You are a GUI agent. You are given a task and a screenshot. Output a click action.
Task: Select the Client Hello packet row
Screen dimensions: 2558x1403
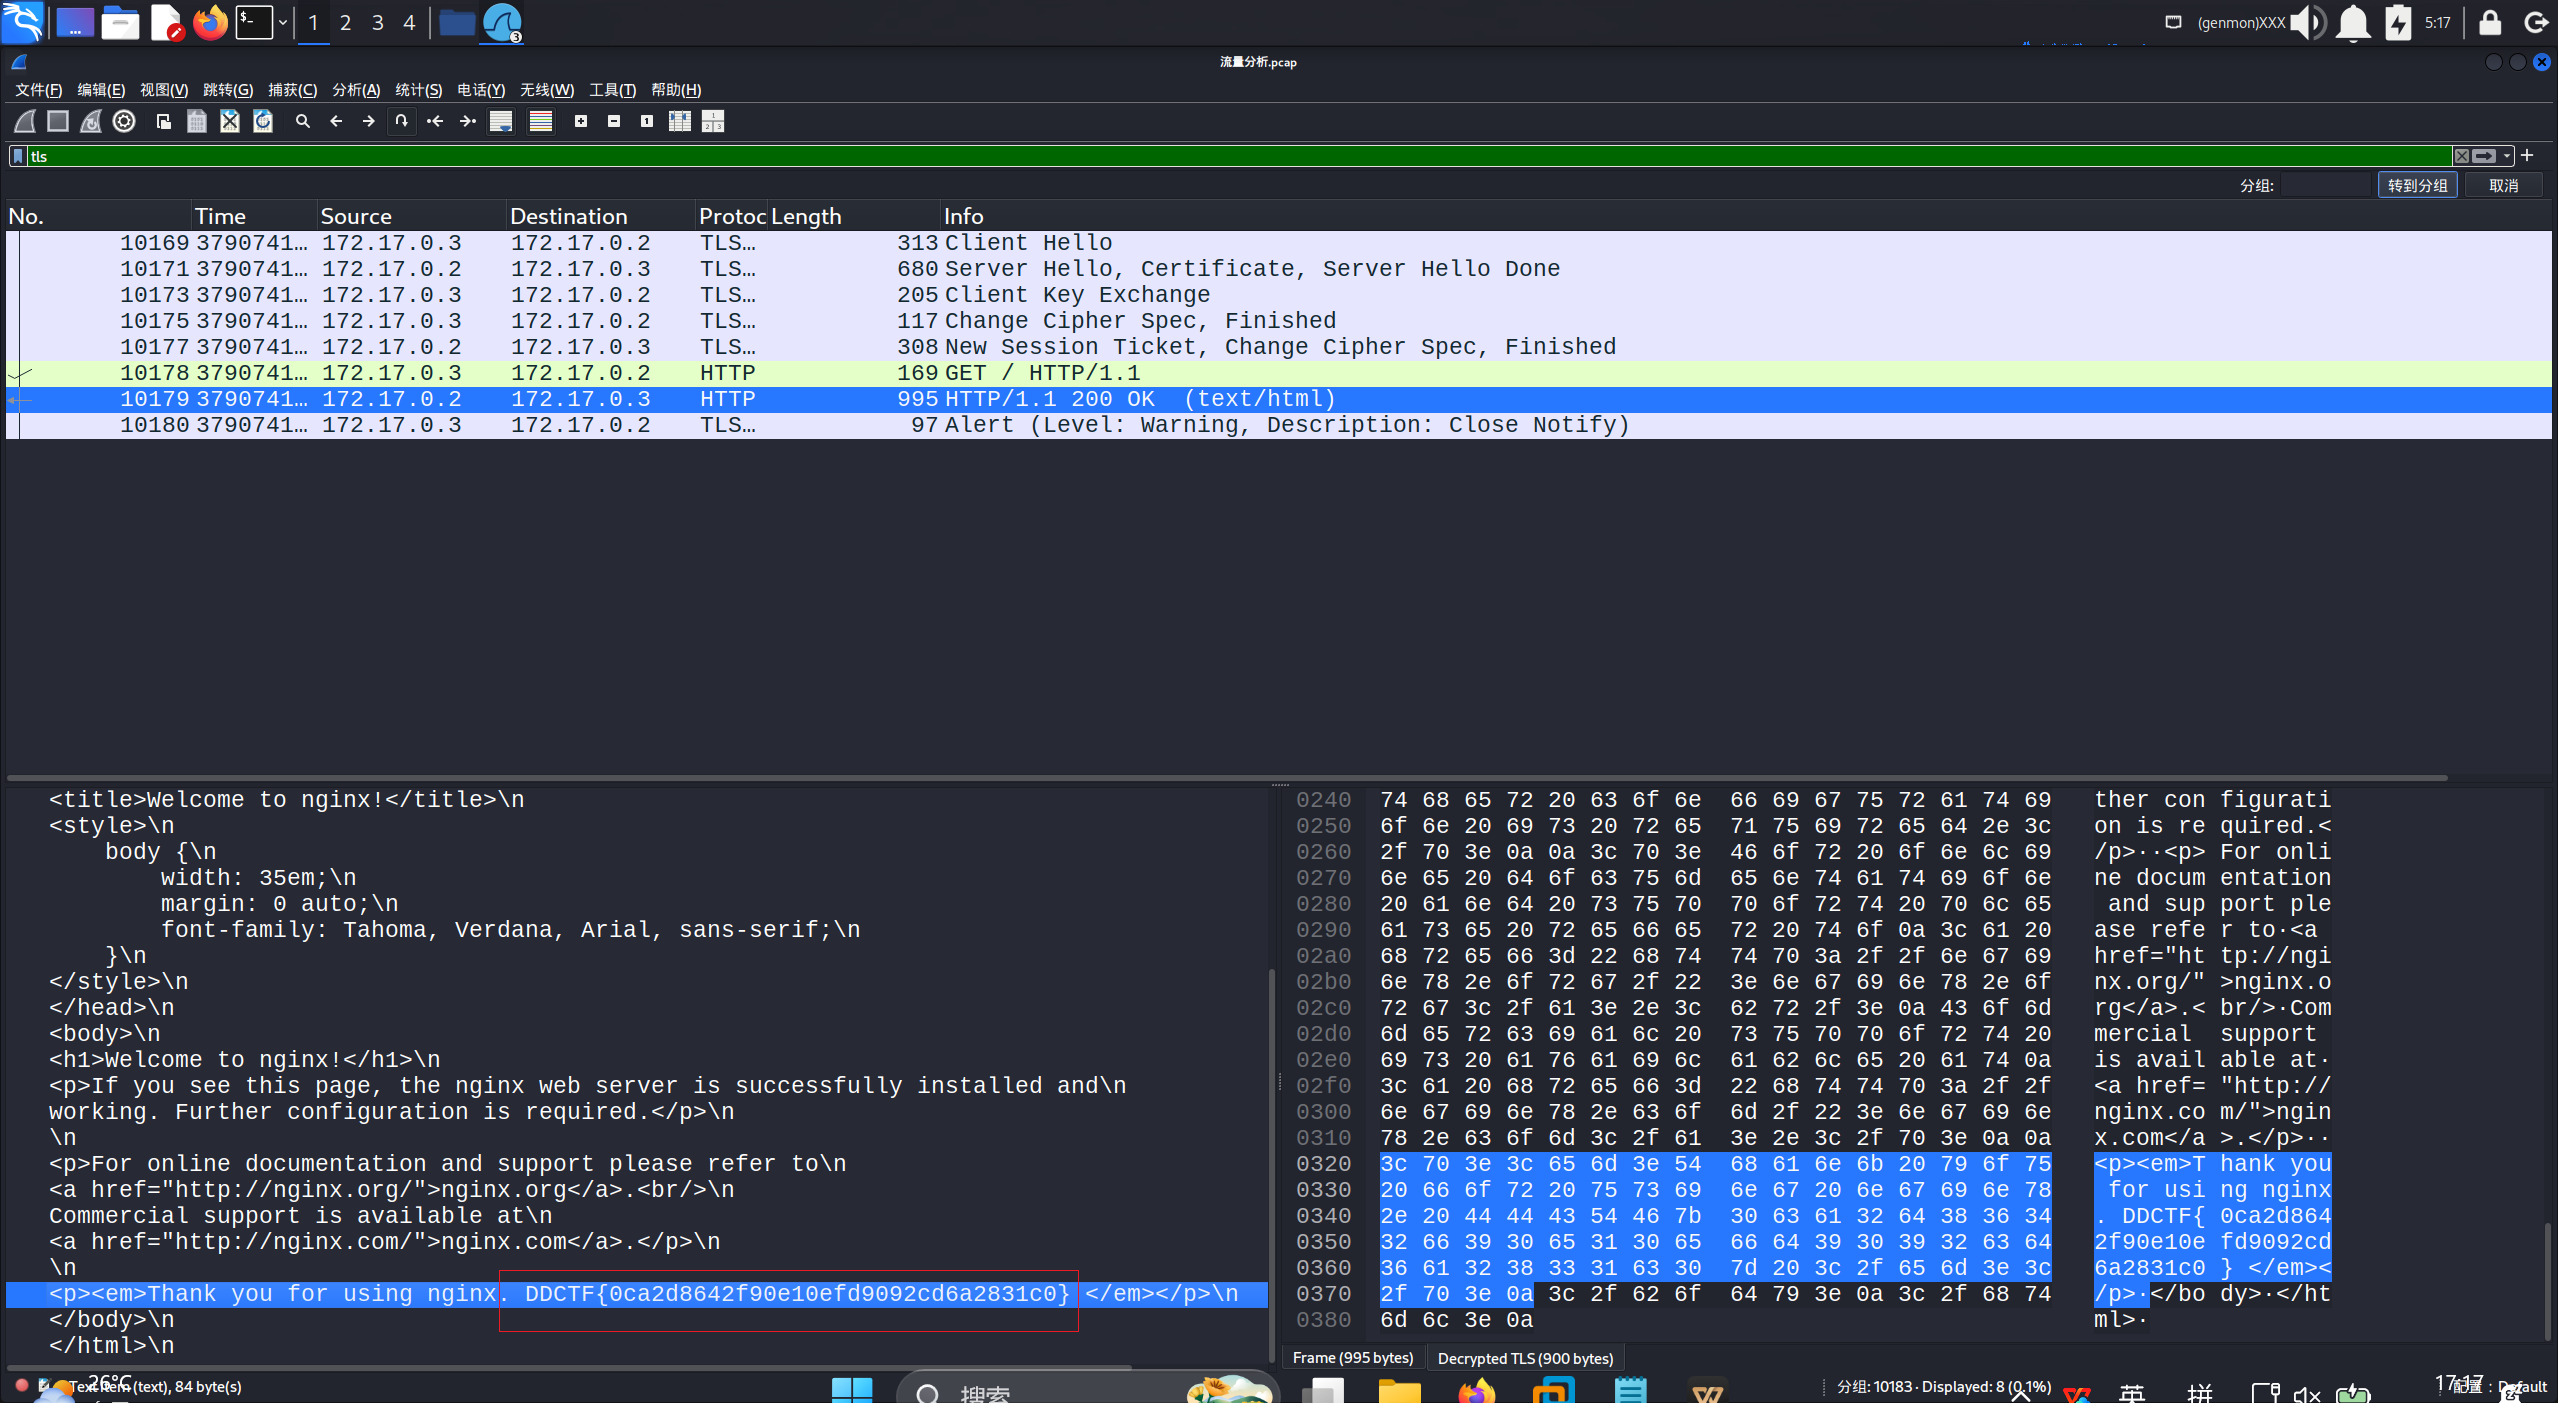tap(1279, 243)
